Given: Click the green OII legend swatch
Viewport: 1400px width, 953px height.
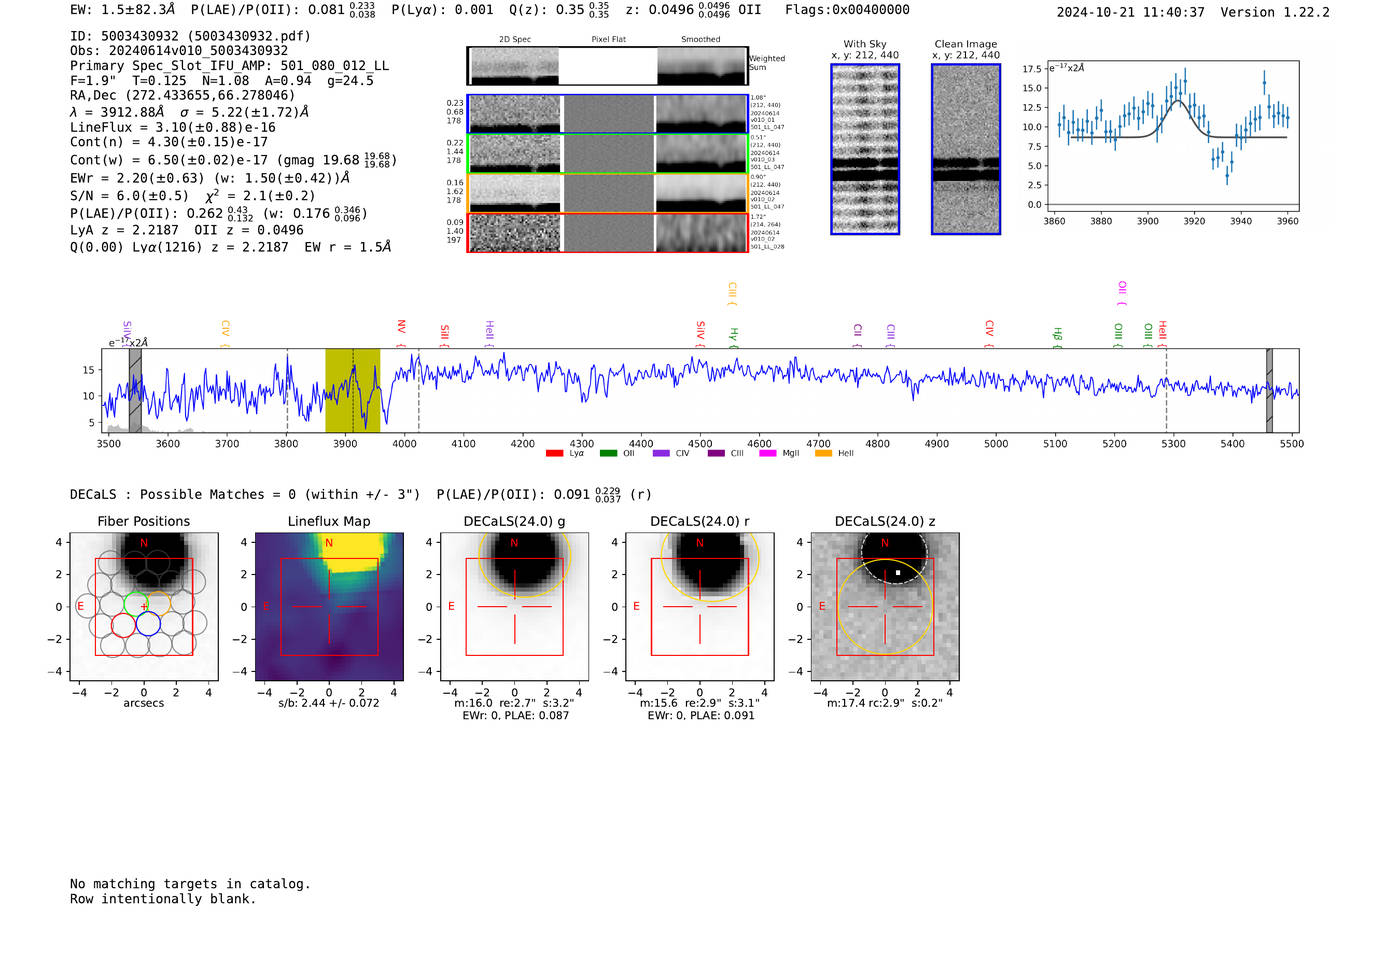Looking at the screenshot, I should click(608, 454).
